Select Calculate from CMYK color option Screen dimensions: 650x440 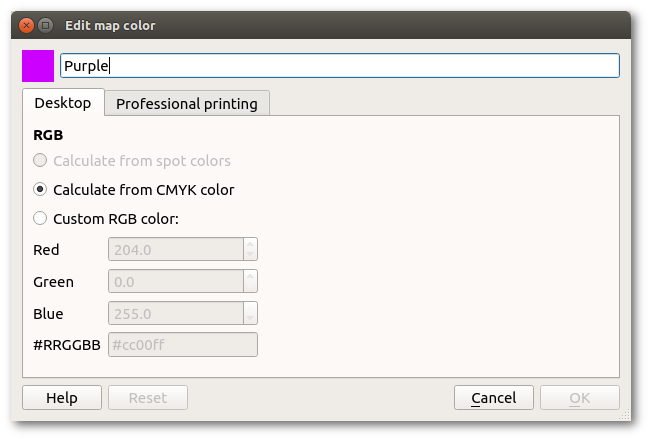(x=40, y=189)
